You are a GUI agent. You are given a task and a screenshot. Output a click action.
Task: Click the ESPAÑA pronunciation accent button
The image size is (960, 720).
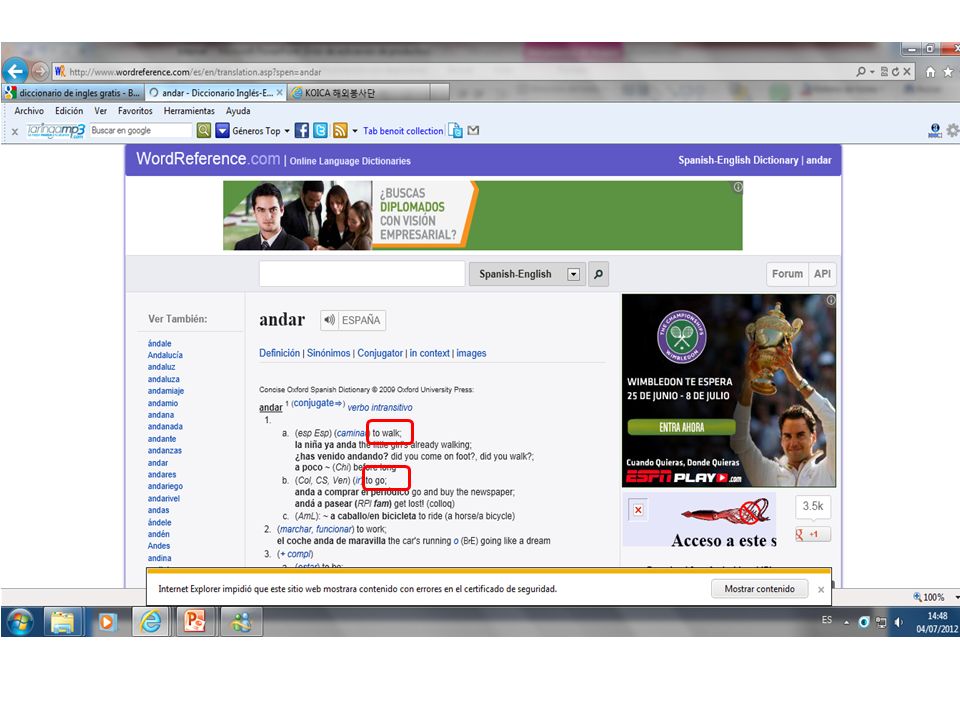[x=361, y=320]
